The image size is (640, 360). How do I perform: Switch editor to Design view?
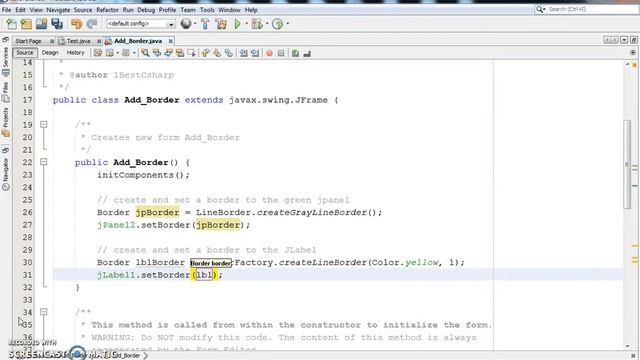tap(50, 53)
